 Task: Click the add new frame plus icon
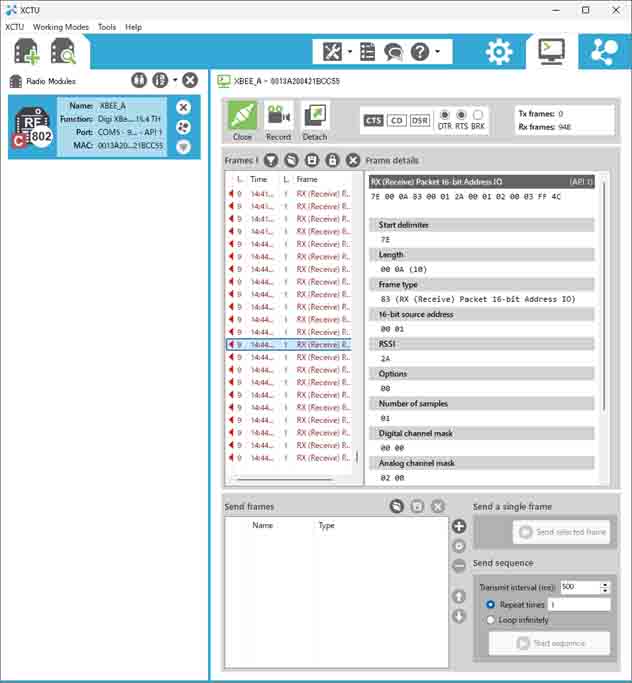click(459, 526)
